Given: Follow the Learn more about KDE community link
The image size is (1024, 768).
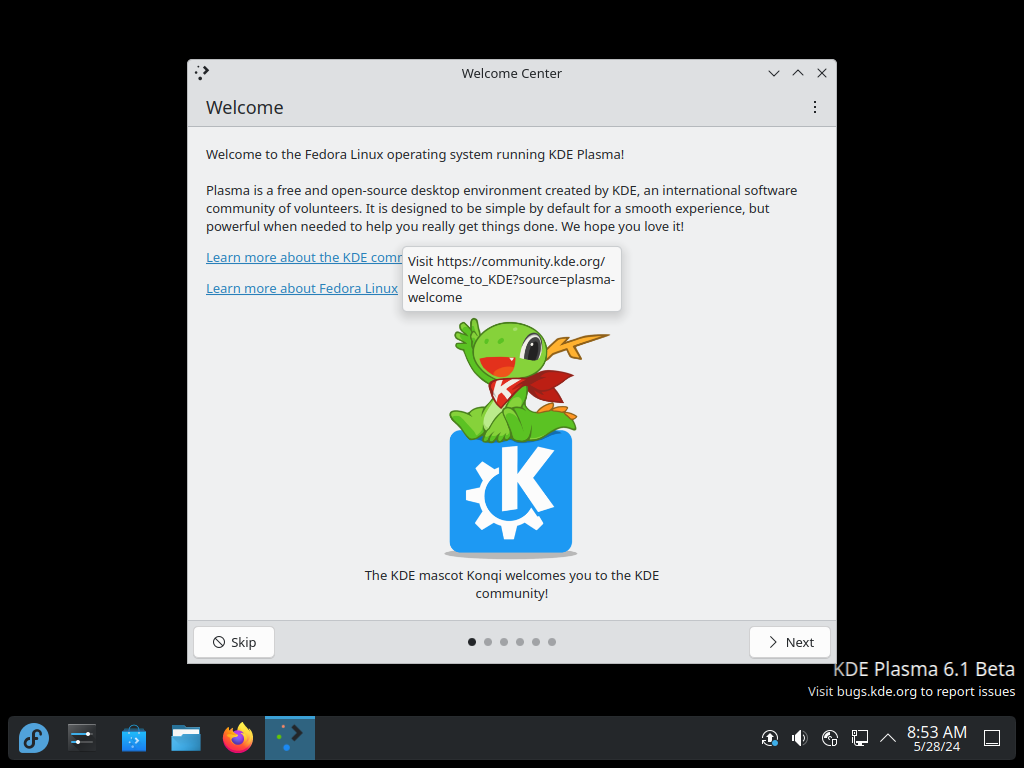Looking at the screenshot, I should [304, 257].
